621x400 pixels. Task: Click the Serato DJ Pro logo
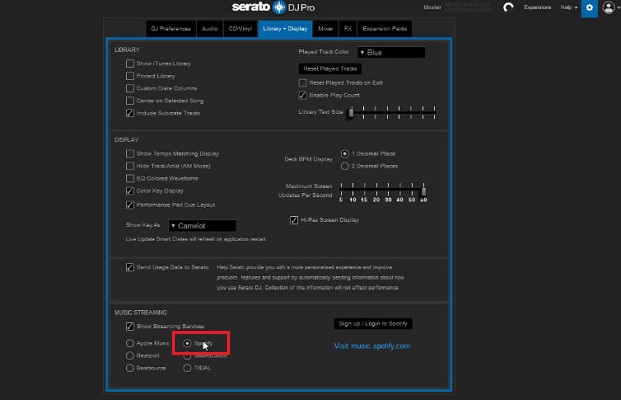pyautogui.click(x=273, y=7)
